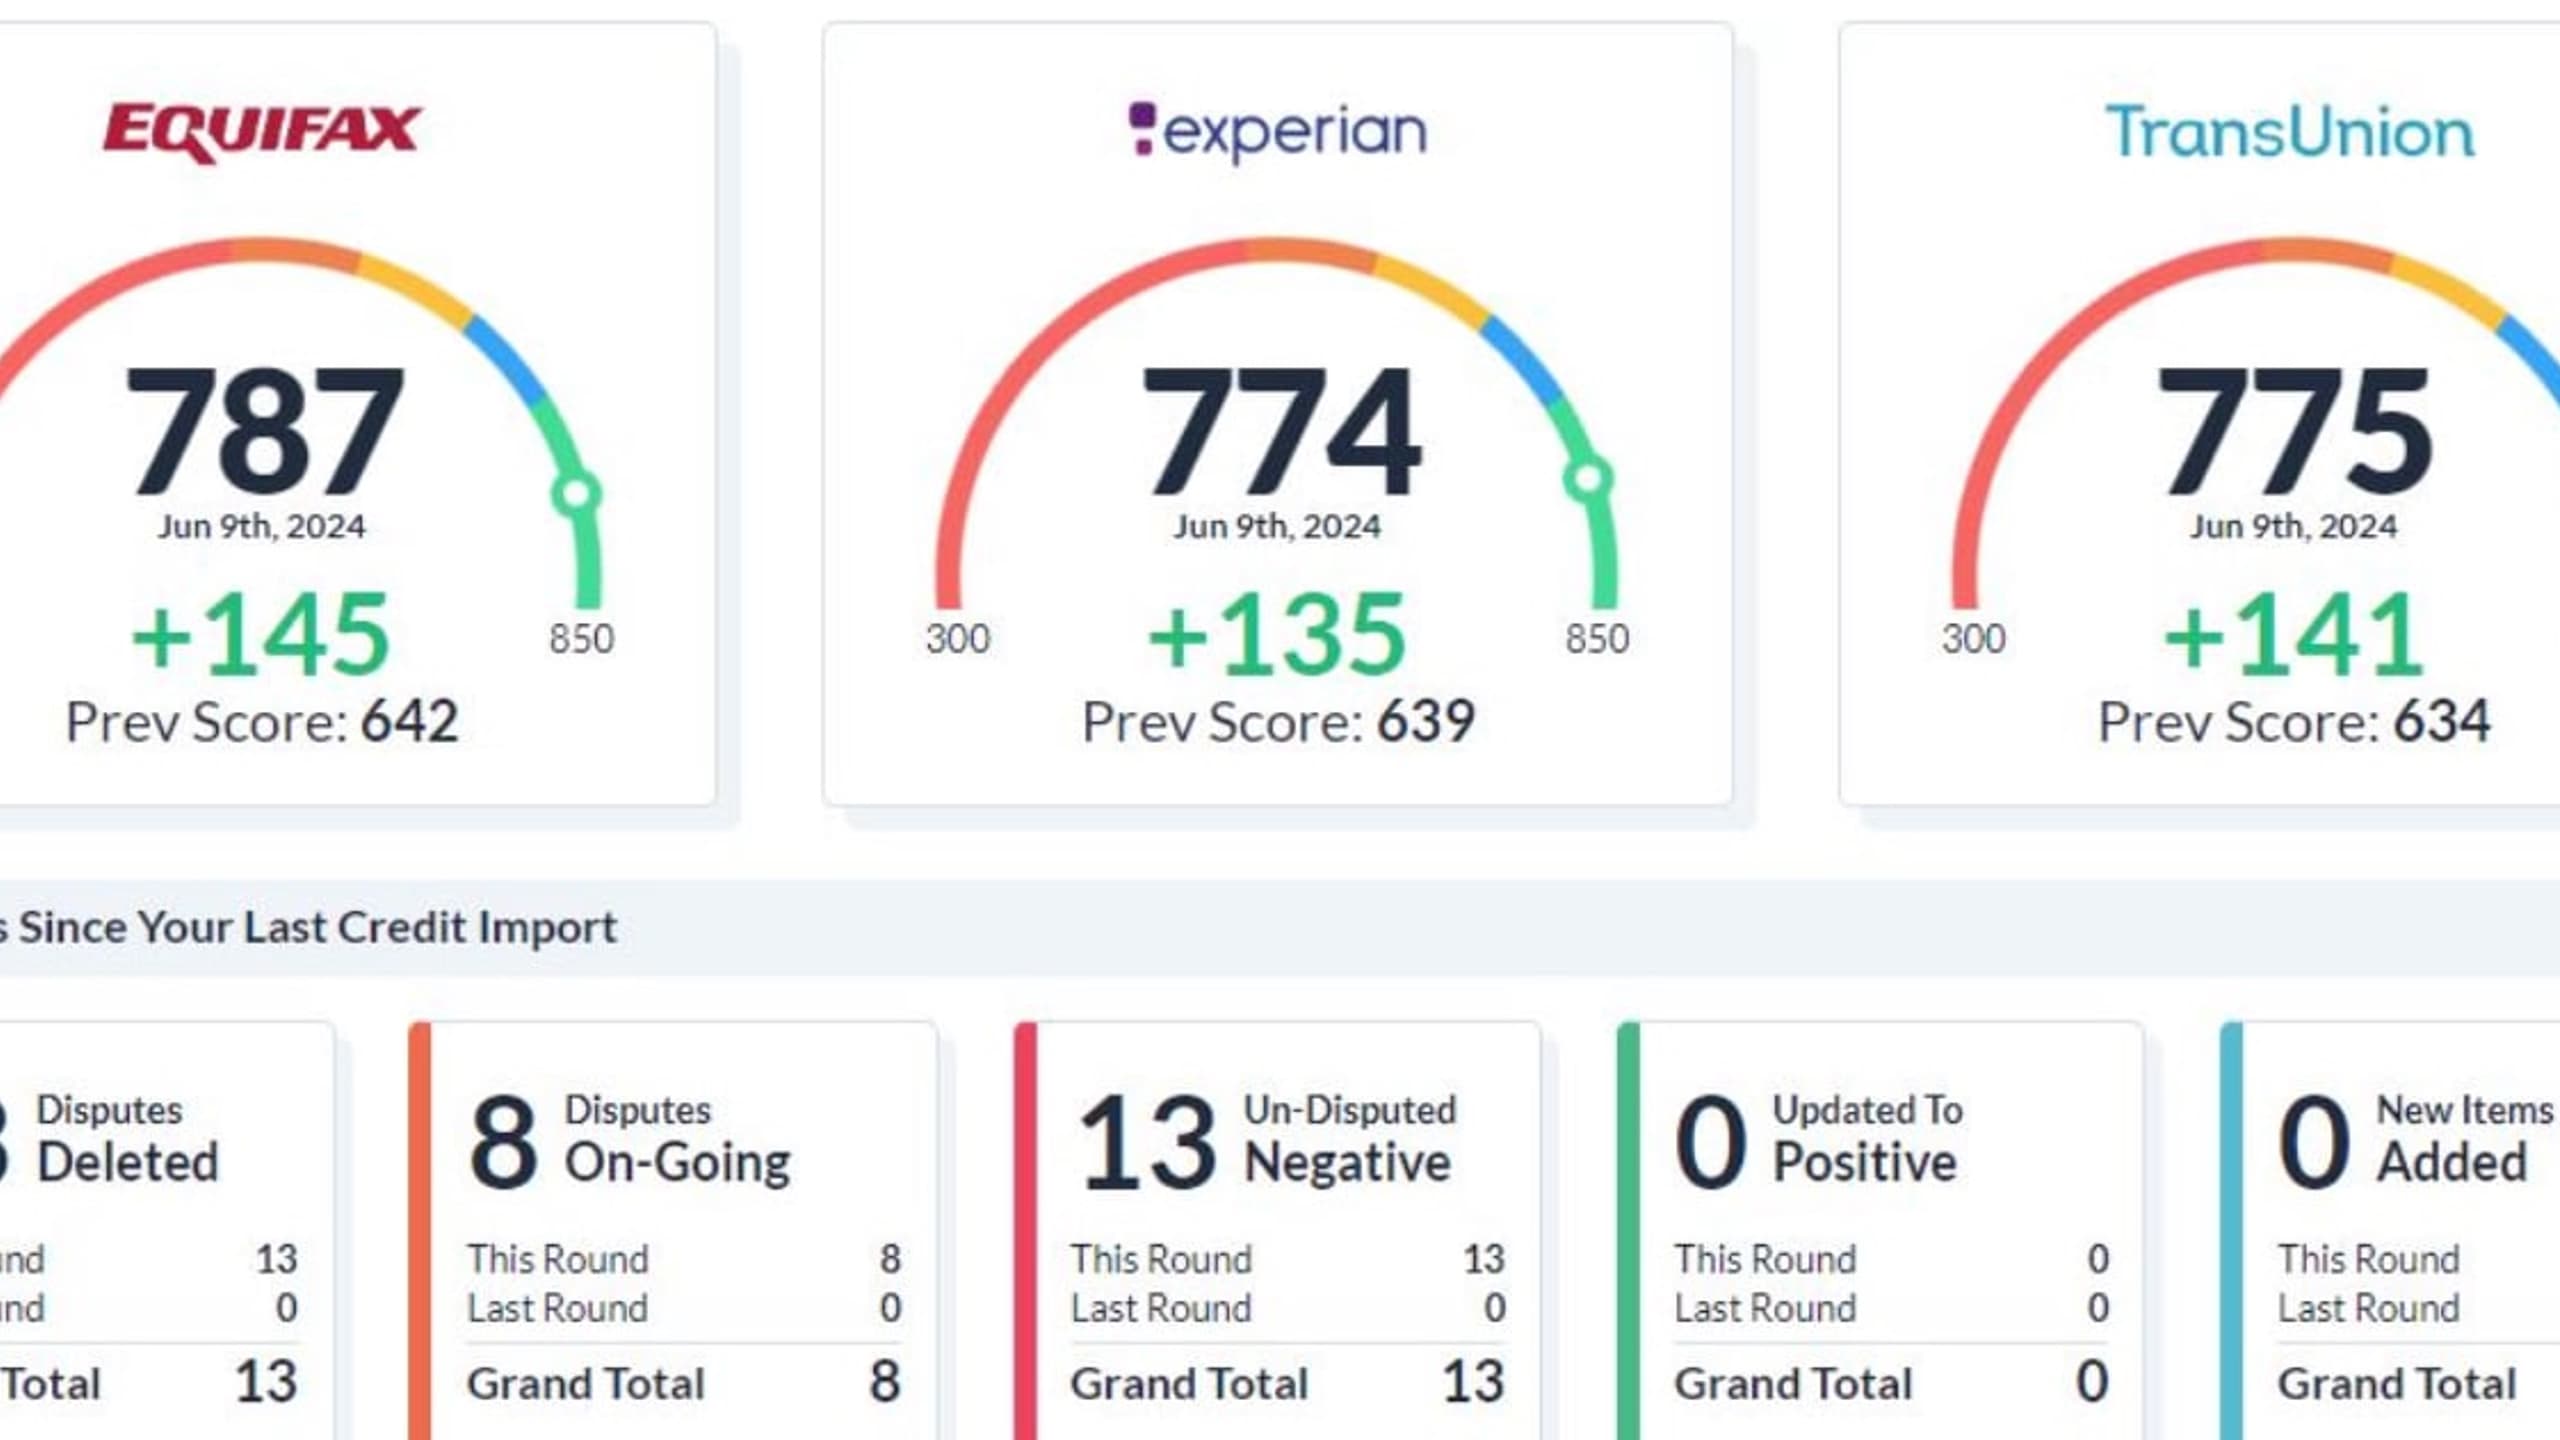Click Equifax Prev Score 642
This screenshot has width=2560, height=1440.
pos(262,721)
